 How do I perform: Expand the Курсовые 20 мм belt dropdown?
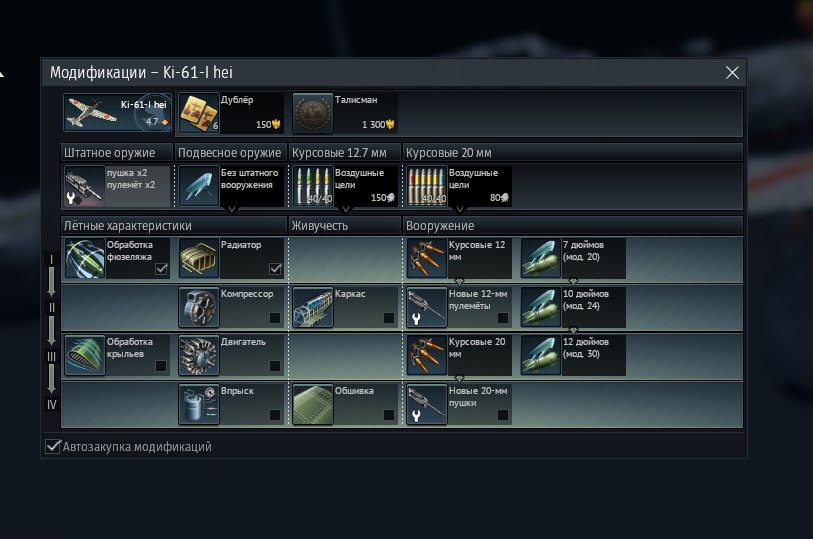click(460, 209)
